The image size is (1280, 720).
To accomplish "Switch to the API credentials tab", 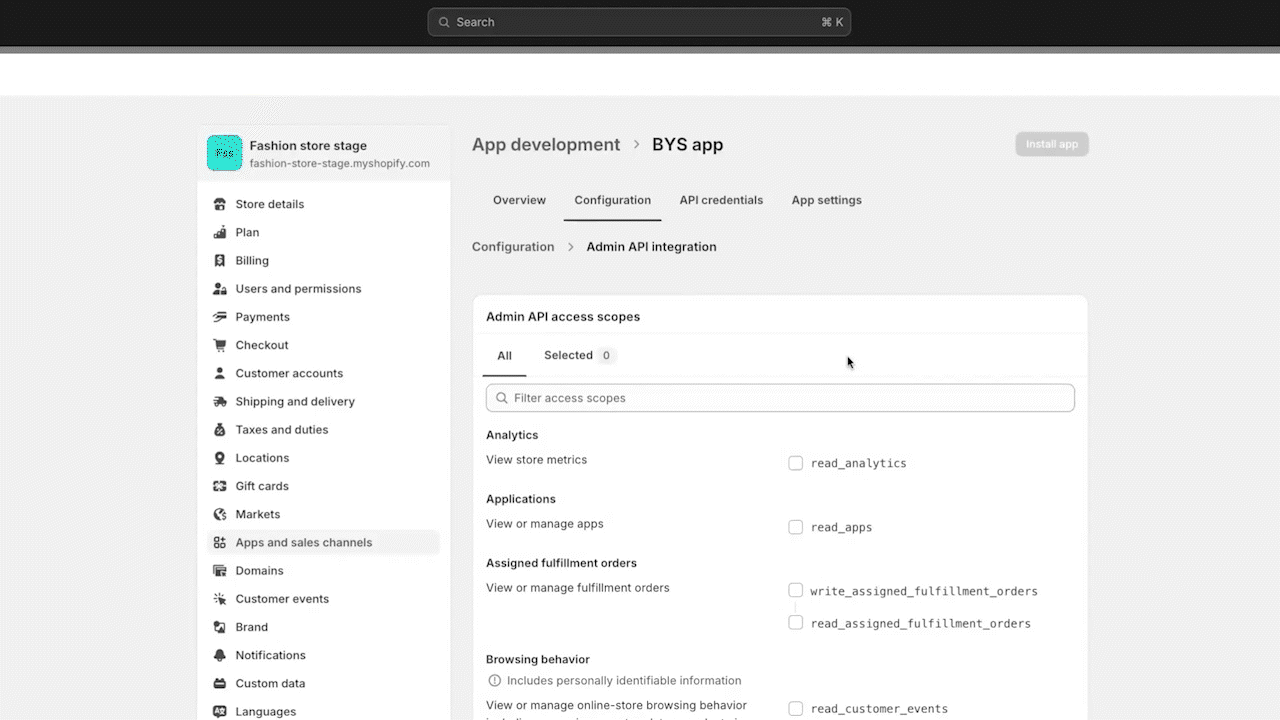I will 721,200.
